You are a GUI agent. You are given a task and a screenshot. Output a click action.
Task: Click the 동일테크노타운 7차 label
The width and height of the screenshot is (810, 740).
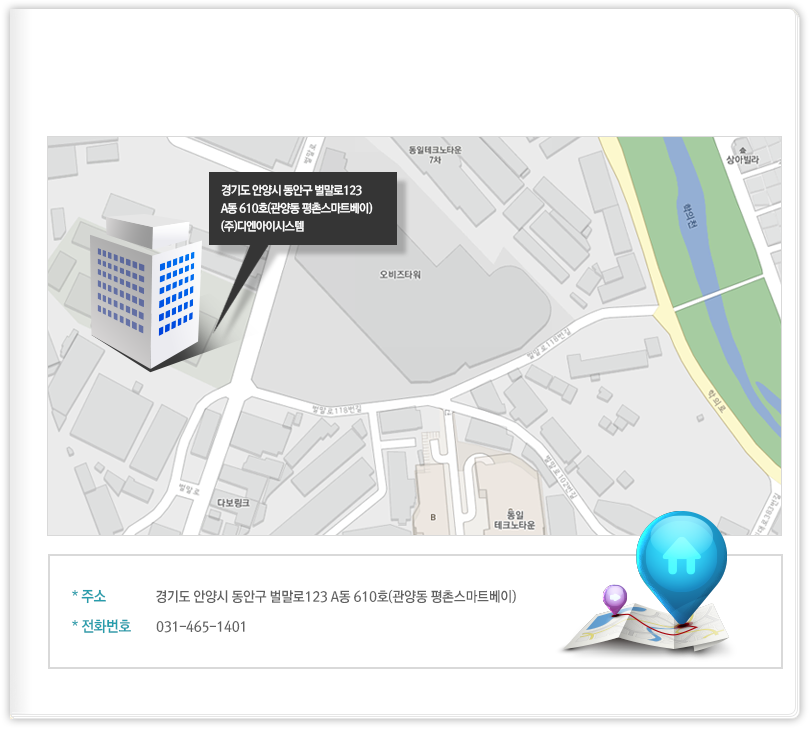point(434,154)
